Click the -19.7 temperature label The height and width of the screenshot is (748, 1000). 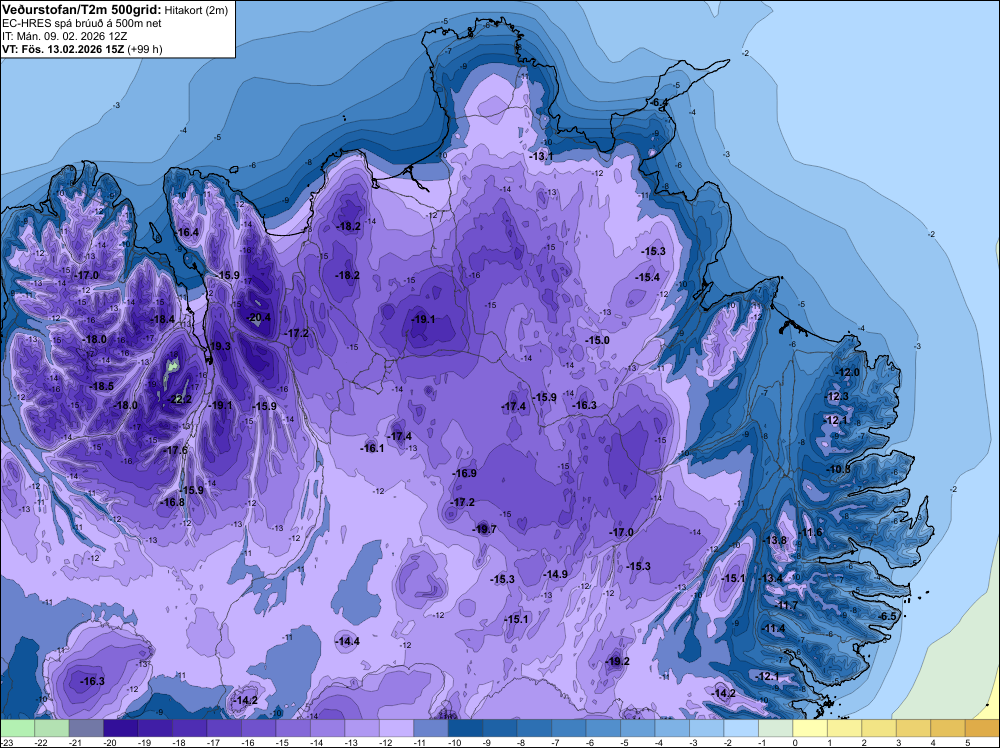point(484,529)
